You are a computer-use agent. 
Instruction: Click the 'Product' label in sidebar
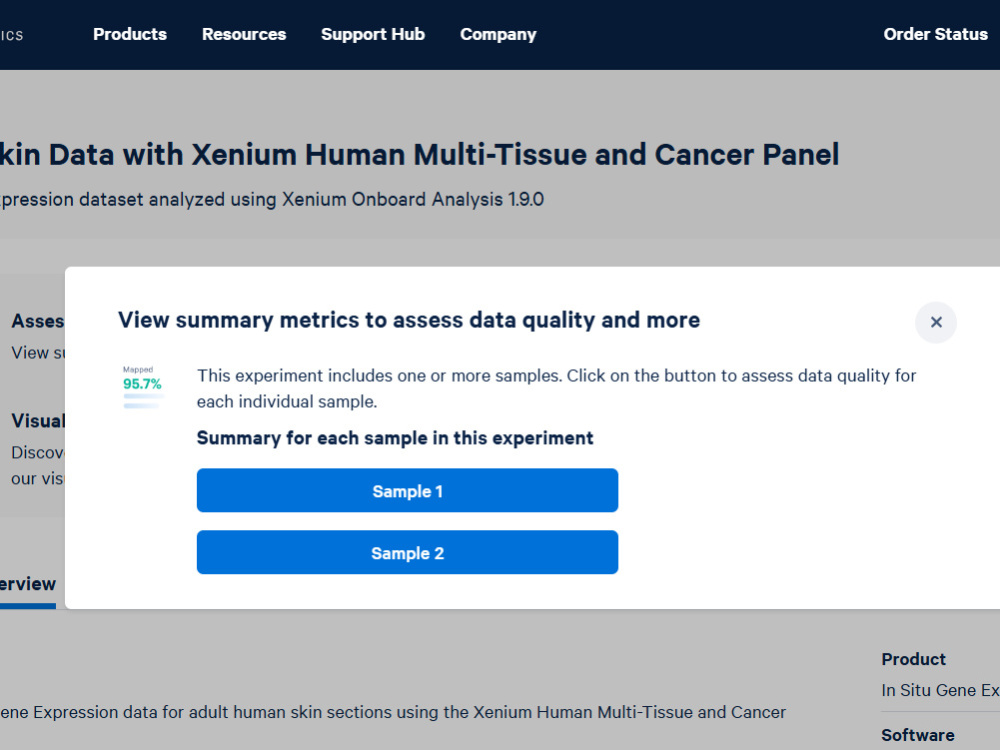click(913, 659)
